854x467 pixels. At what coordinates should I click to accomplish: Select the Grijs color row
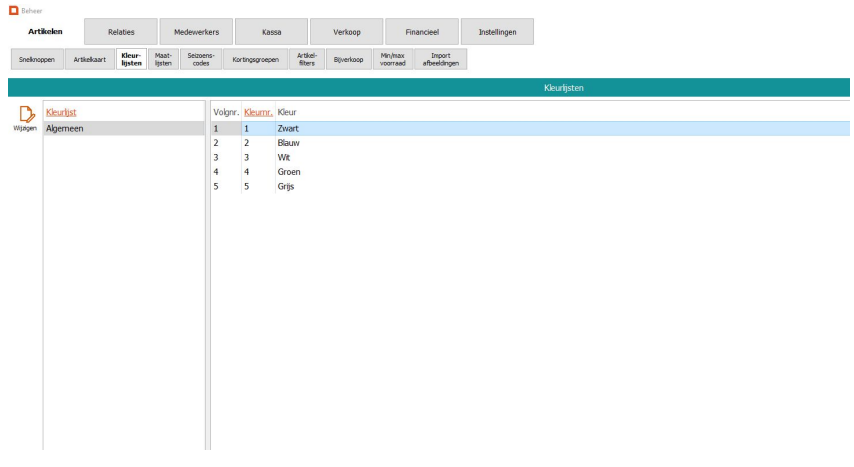(x=286, y=186)
